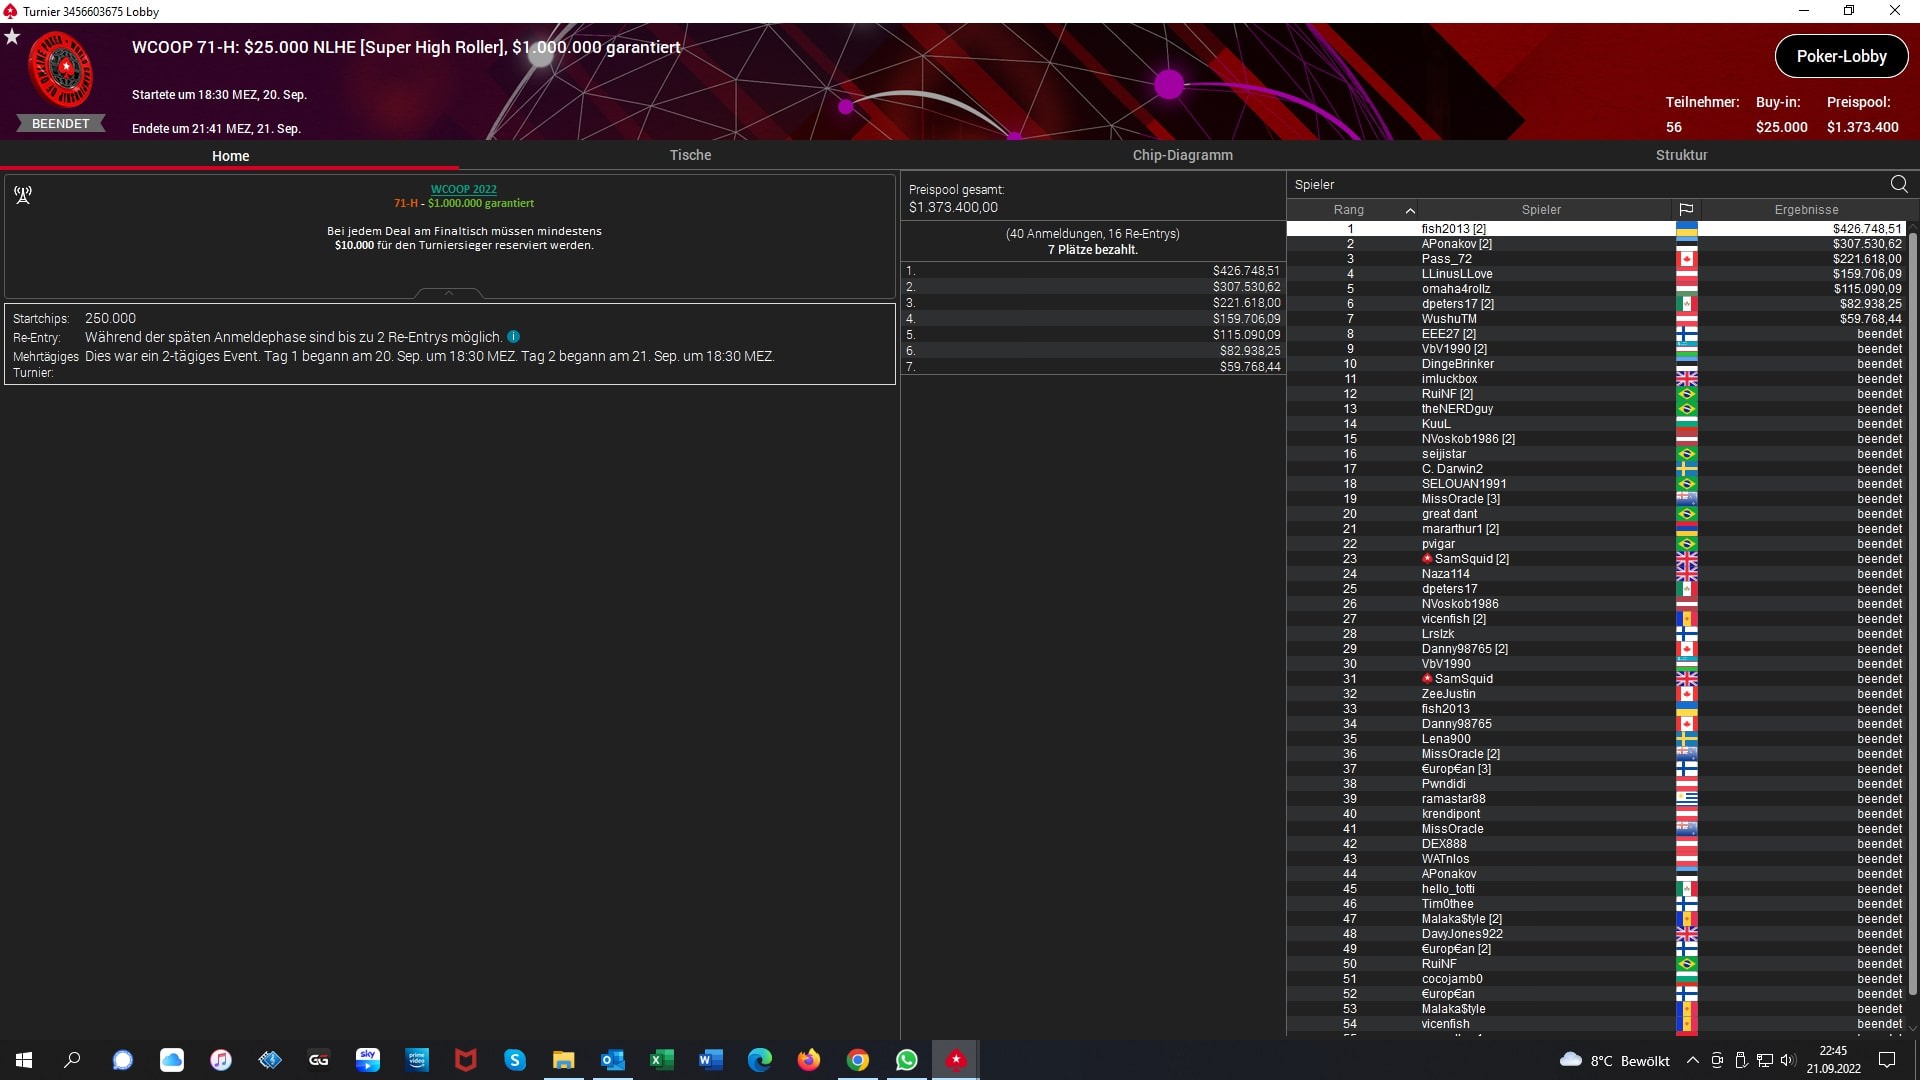Open Outlook from the taskbar

(x=613, y=1060)
